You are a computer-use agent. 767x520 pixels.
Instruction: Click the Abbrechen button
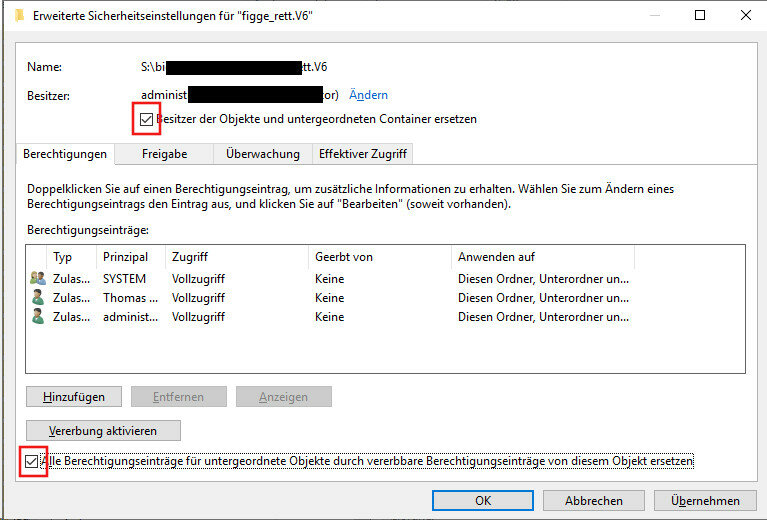click(x=594, y=501)
